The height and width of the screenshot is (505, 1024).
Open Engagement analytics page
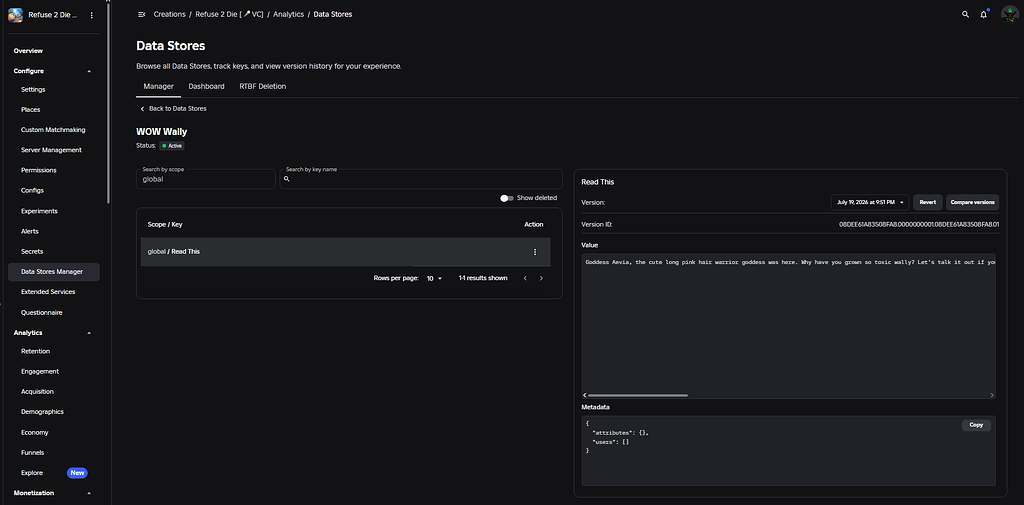coord(40,371)
